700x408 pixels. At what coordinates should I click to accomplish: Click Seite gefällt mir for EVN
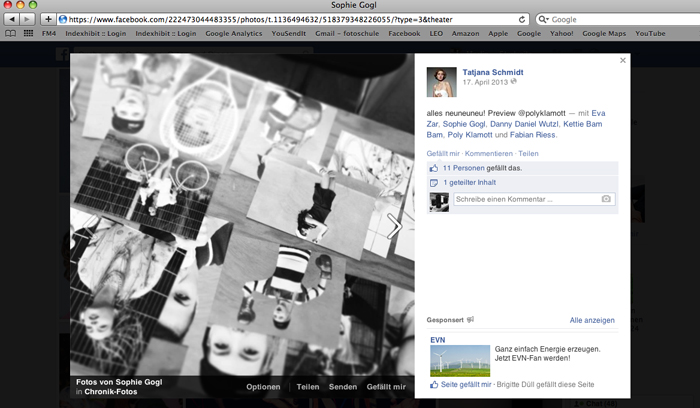coord(466,384)
